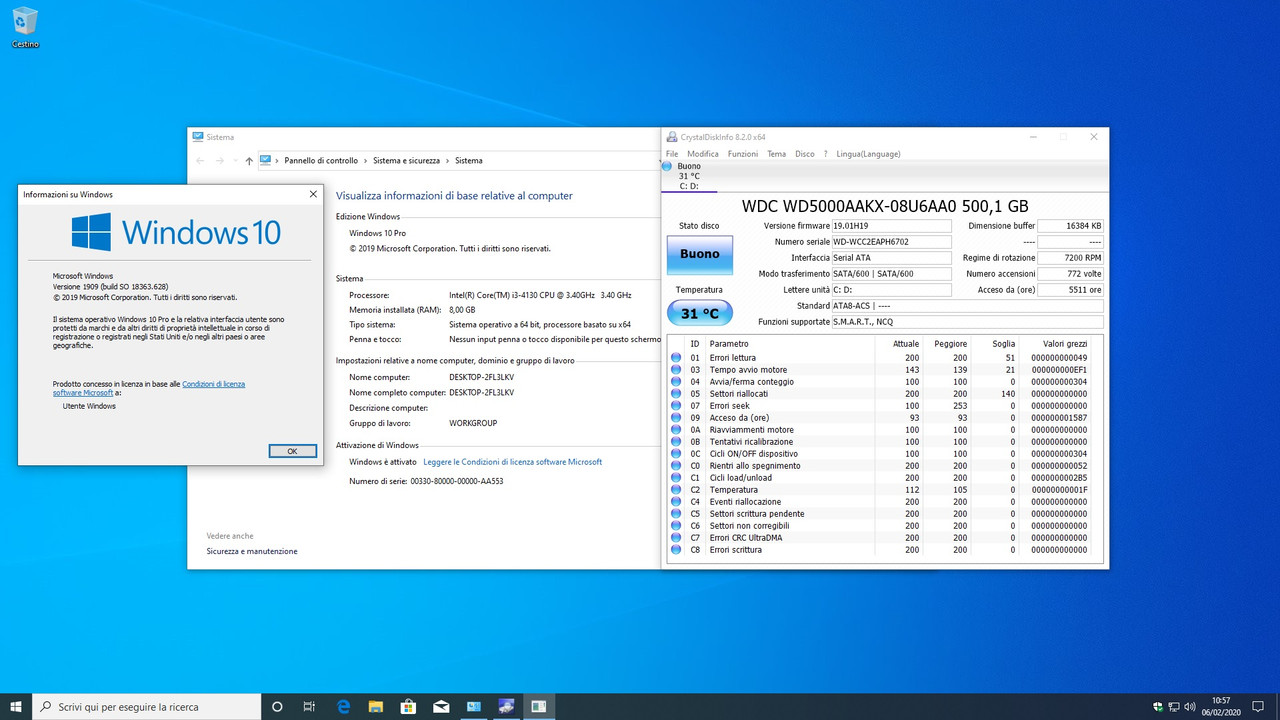
Task: Expand the recent locations dropdown arrow
Action: coord(235,160)
